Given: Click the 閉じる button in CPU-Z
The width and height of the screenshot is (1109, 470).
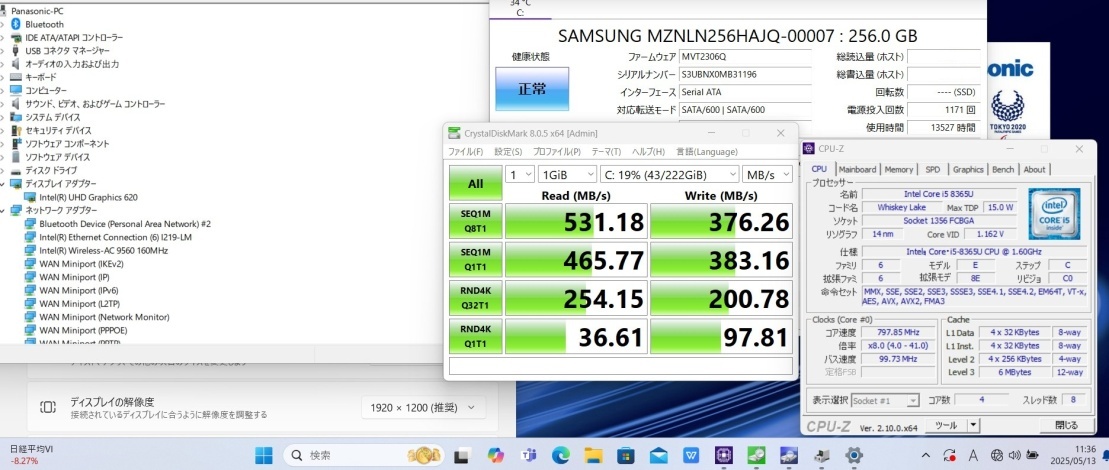Looking at the screenshot, I should pyautogui.click(x=1067, y=425).
